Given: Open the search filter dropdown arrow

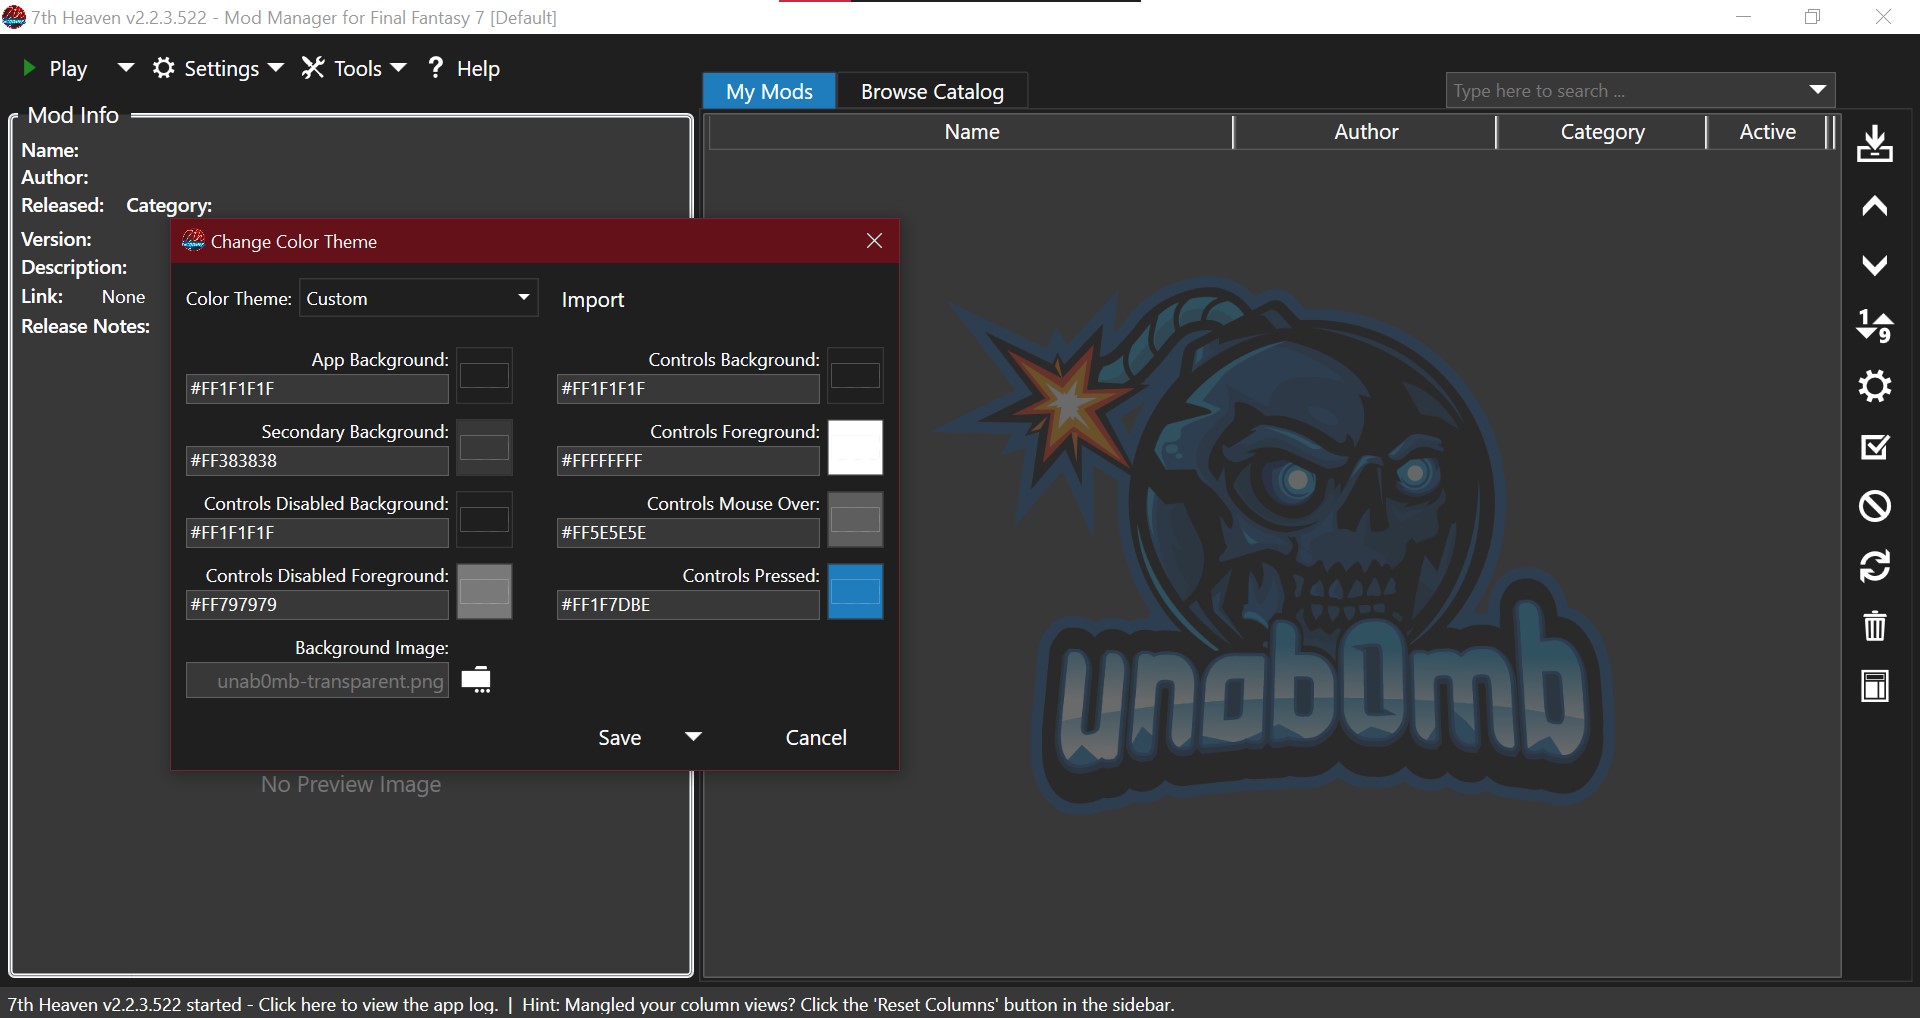Looking at the screenshot, I should (1818, 90).
